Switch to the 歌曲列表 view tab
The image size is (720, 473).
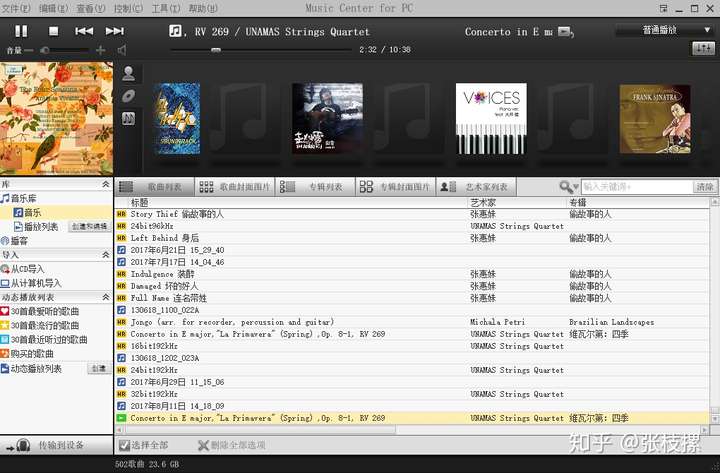(154, 187)
